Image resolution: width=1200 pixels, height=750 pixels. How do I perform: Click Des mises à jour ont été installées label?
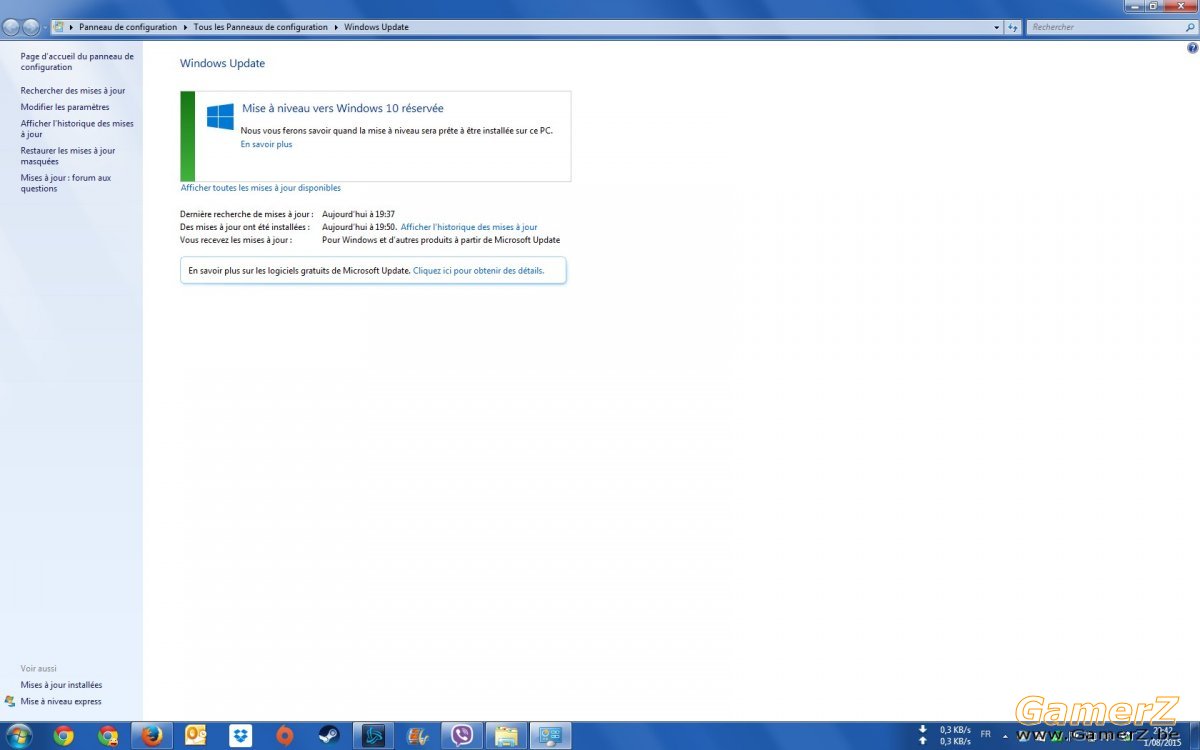[245, 227]
